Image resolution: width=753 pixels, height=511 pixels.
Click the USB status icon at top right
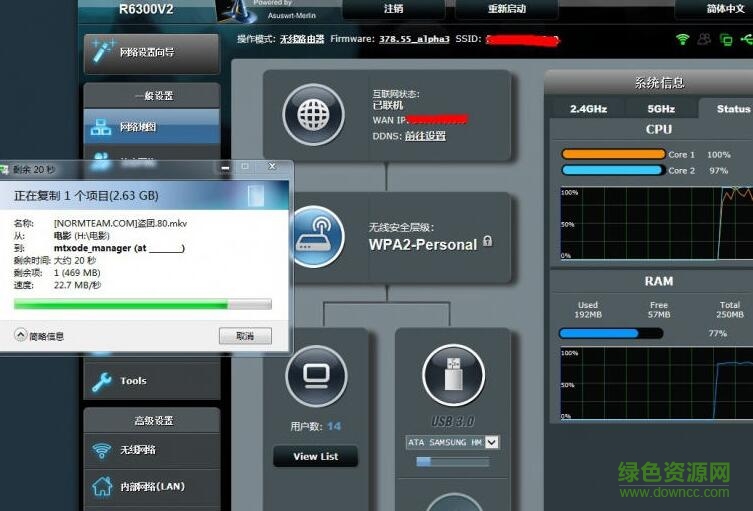[747, 39]
